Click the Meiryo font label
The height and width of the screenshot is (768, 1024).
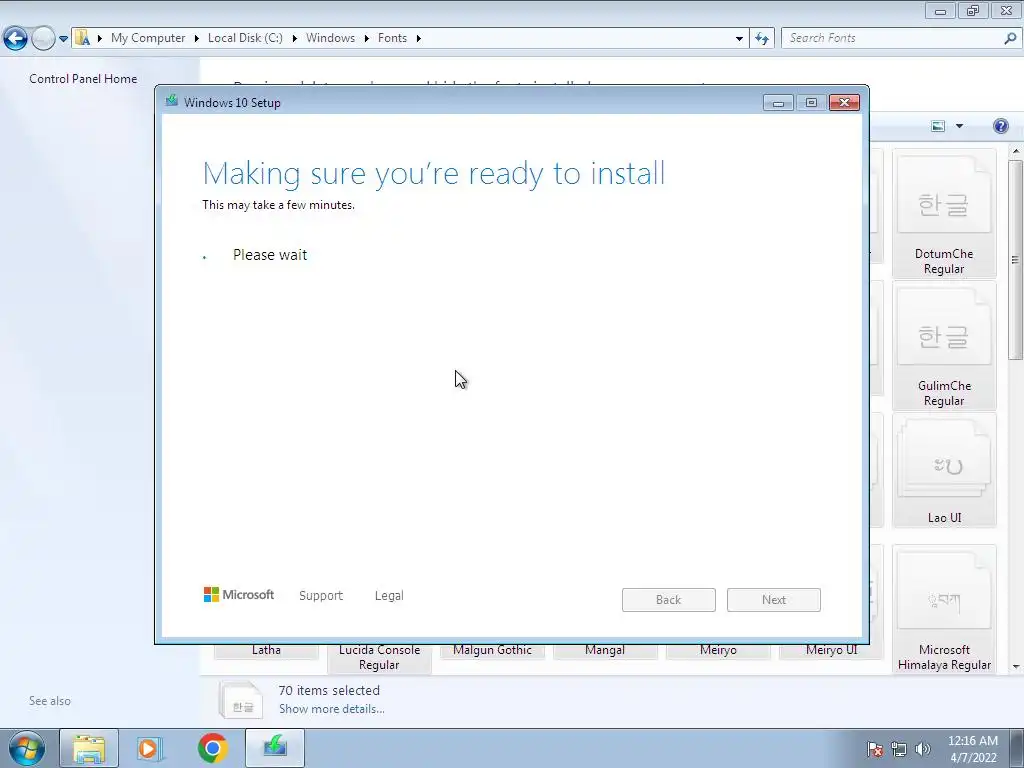tap(718, 650)
